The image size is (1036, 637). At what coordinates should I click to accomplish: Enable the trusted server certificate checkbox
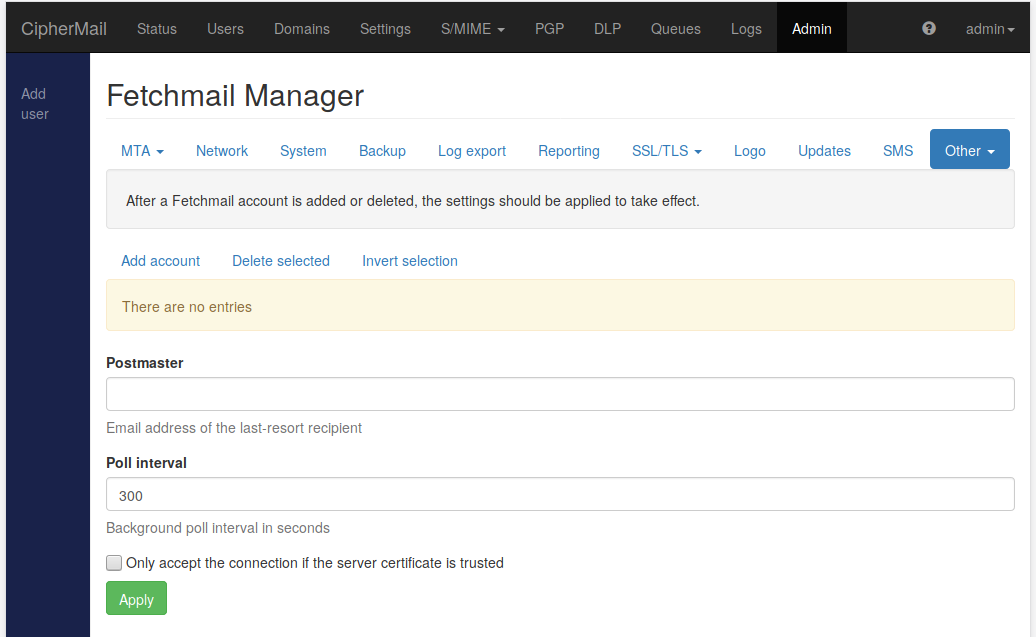point(114,562)
